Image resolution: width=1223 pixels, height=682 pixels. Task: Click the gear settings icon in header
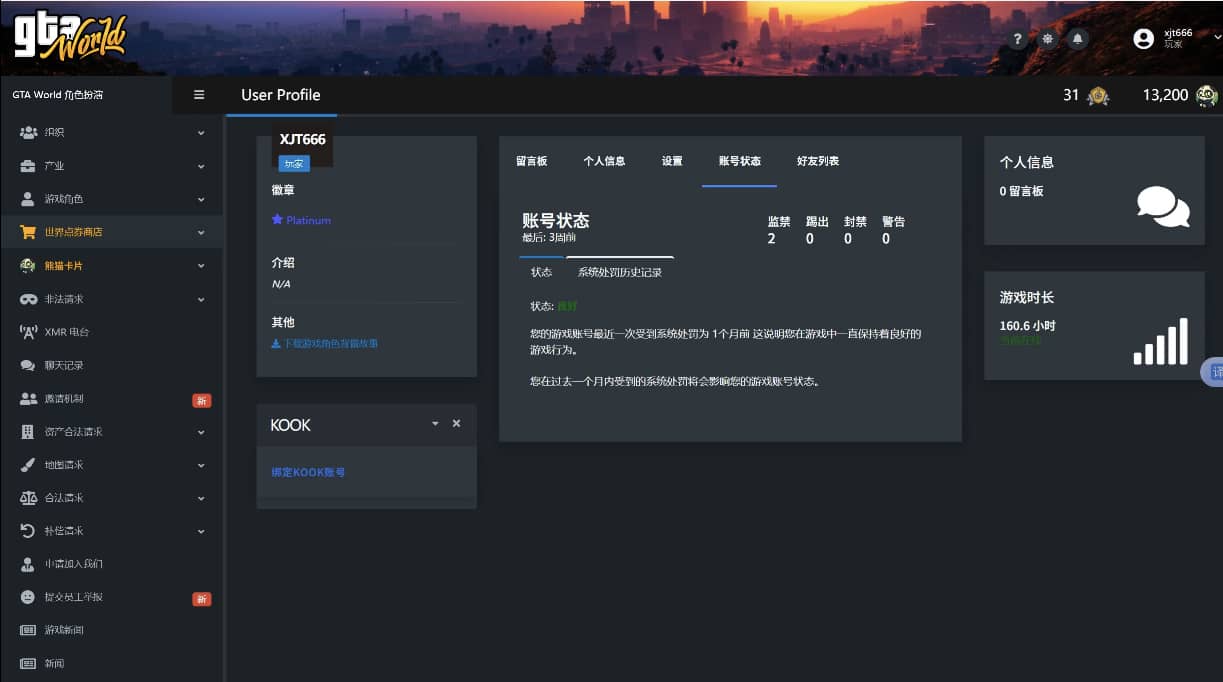pyautogui.click(x=1047, y=39)
